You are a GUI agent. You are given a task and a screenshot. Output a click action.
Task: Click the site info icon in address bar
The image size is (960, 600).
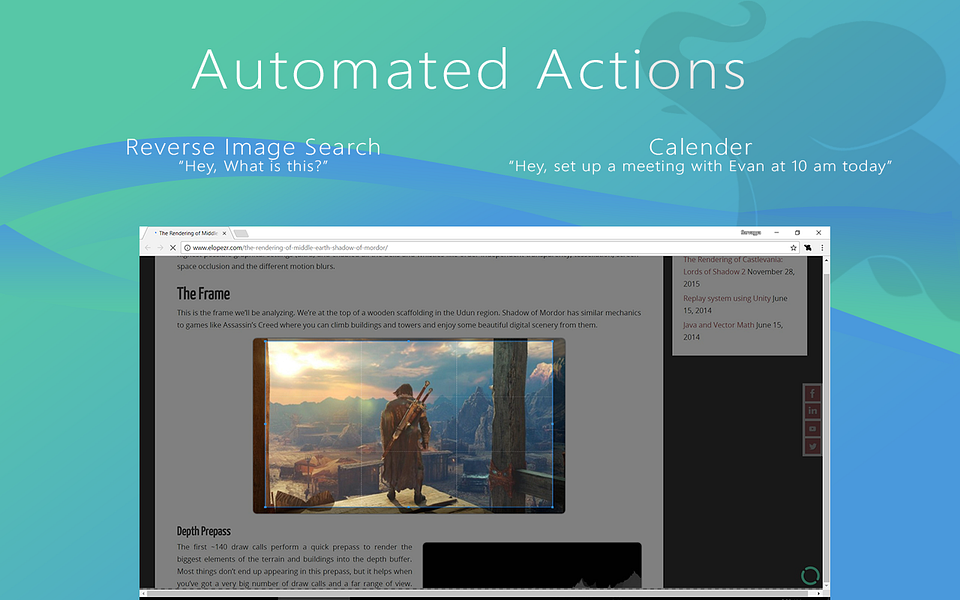[187, 248]
